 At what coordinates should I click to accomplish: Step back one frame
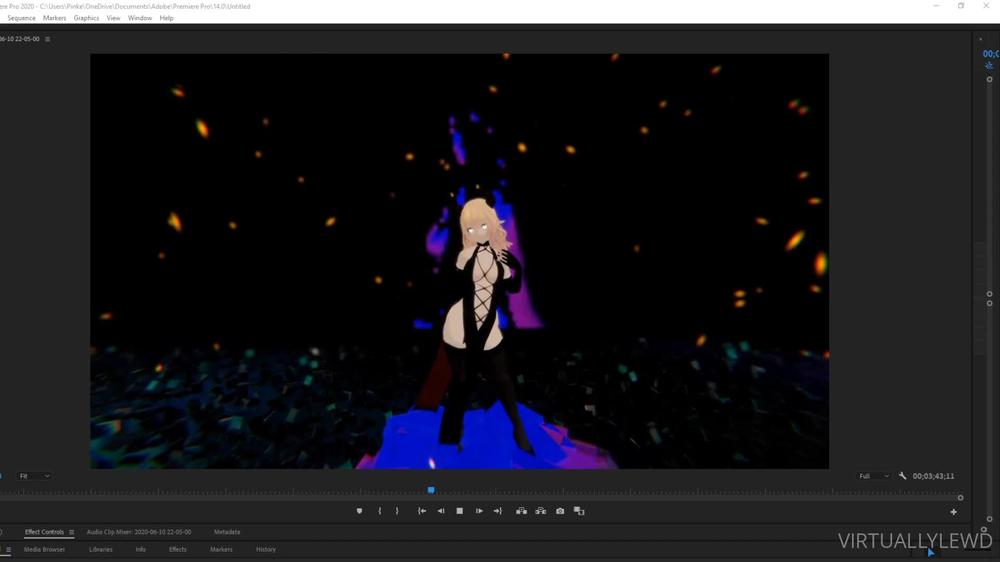pyautogui.click(x=441, y=511)
